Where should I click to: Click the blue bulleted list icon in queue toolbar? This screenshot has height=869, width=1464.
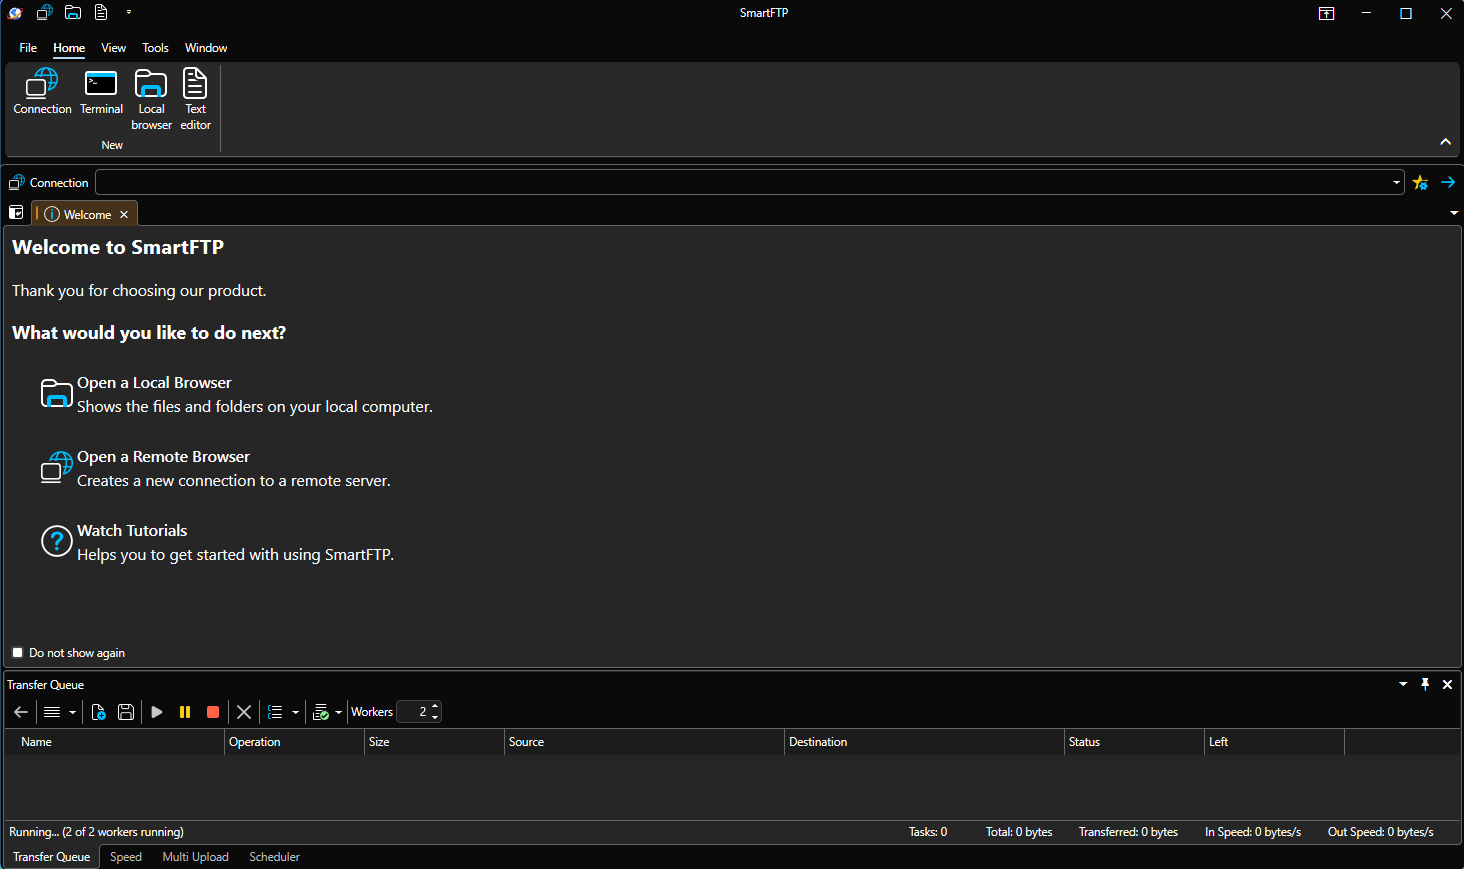(275, 712)
